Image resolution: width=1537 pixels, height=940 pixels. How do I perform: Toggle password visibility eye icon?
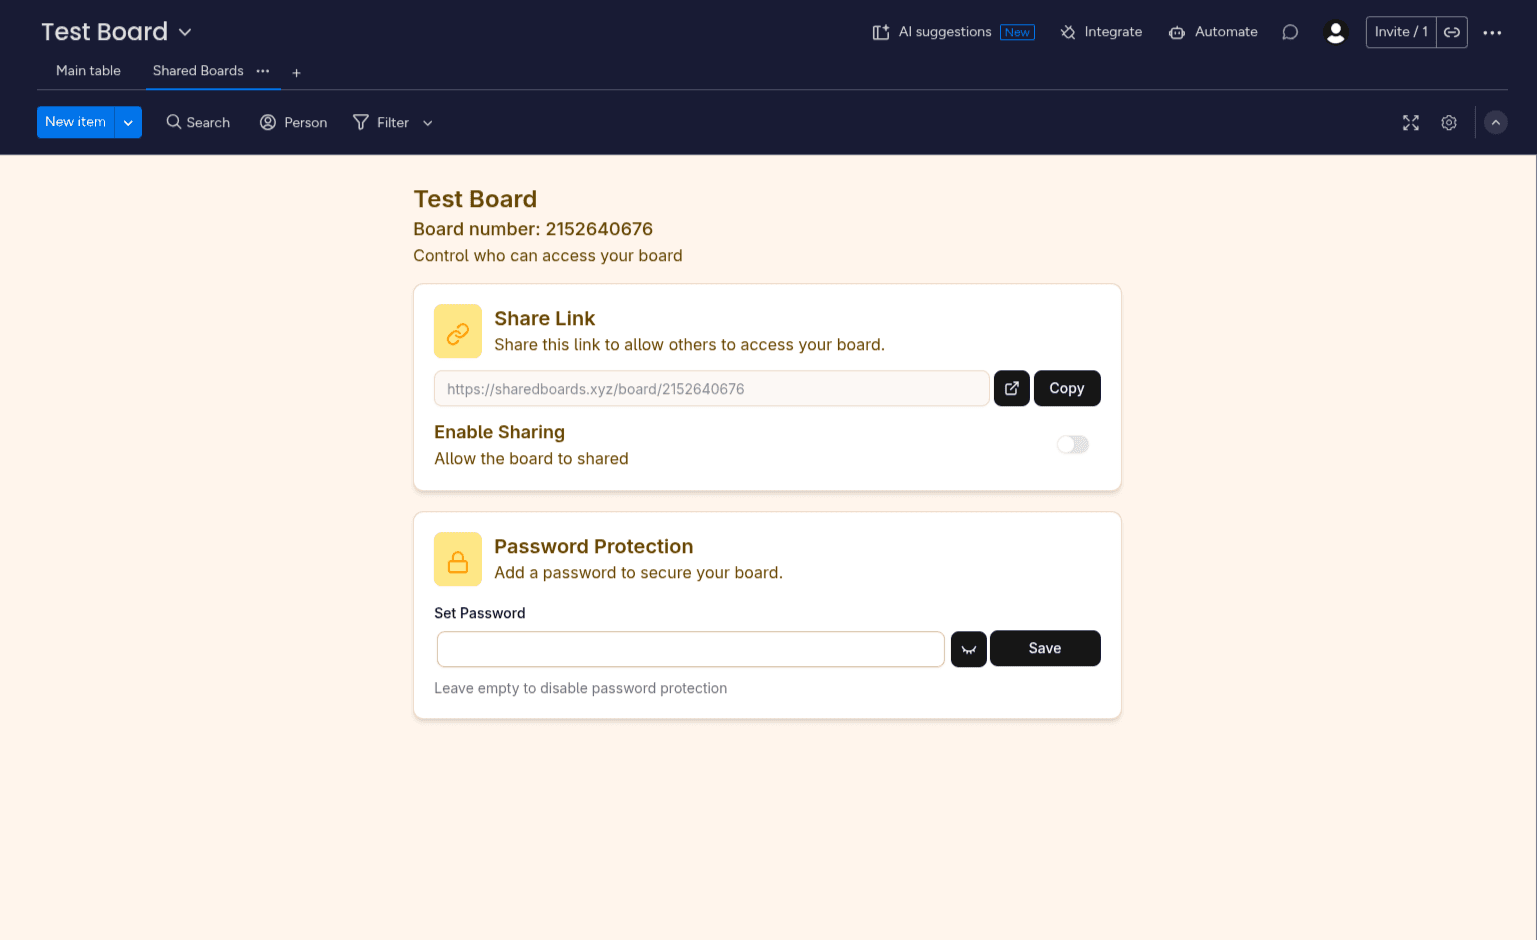click(x=968, y=649)
